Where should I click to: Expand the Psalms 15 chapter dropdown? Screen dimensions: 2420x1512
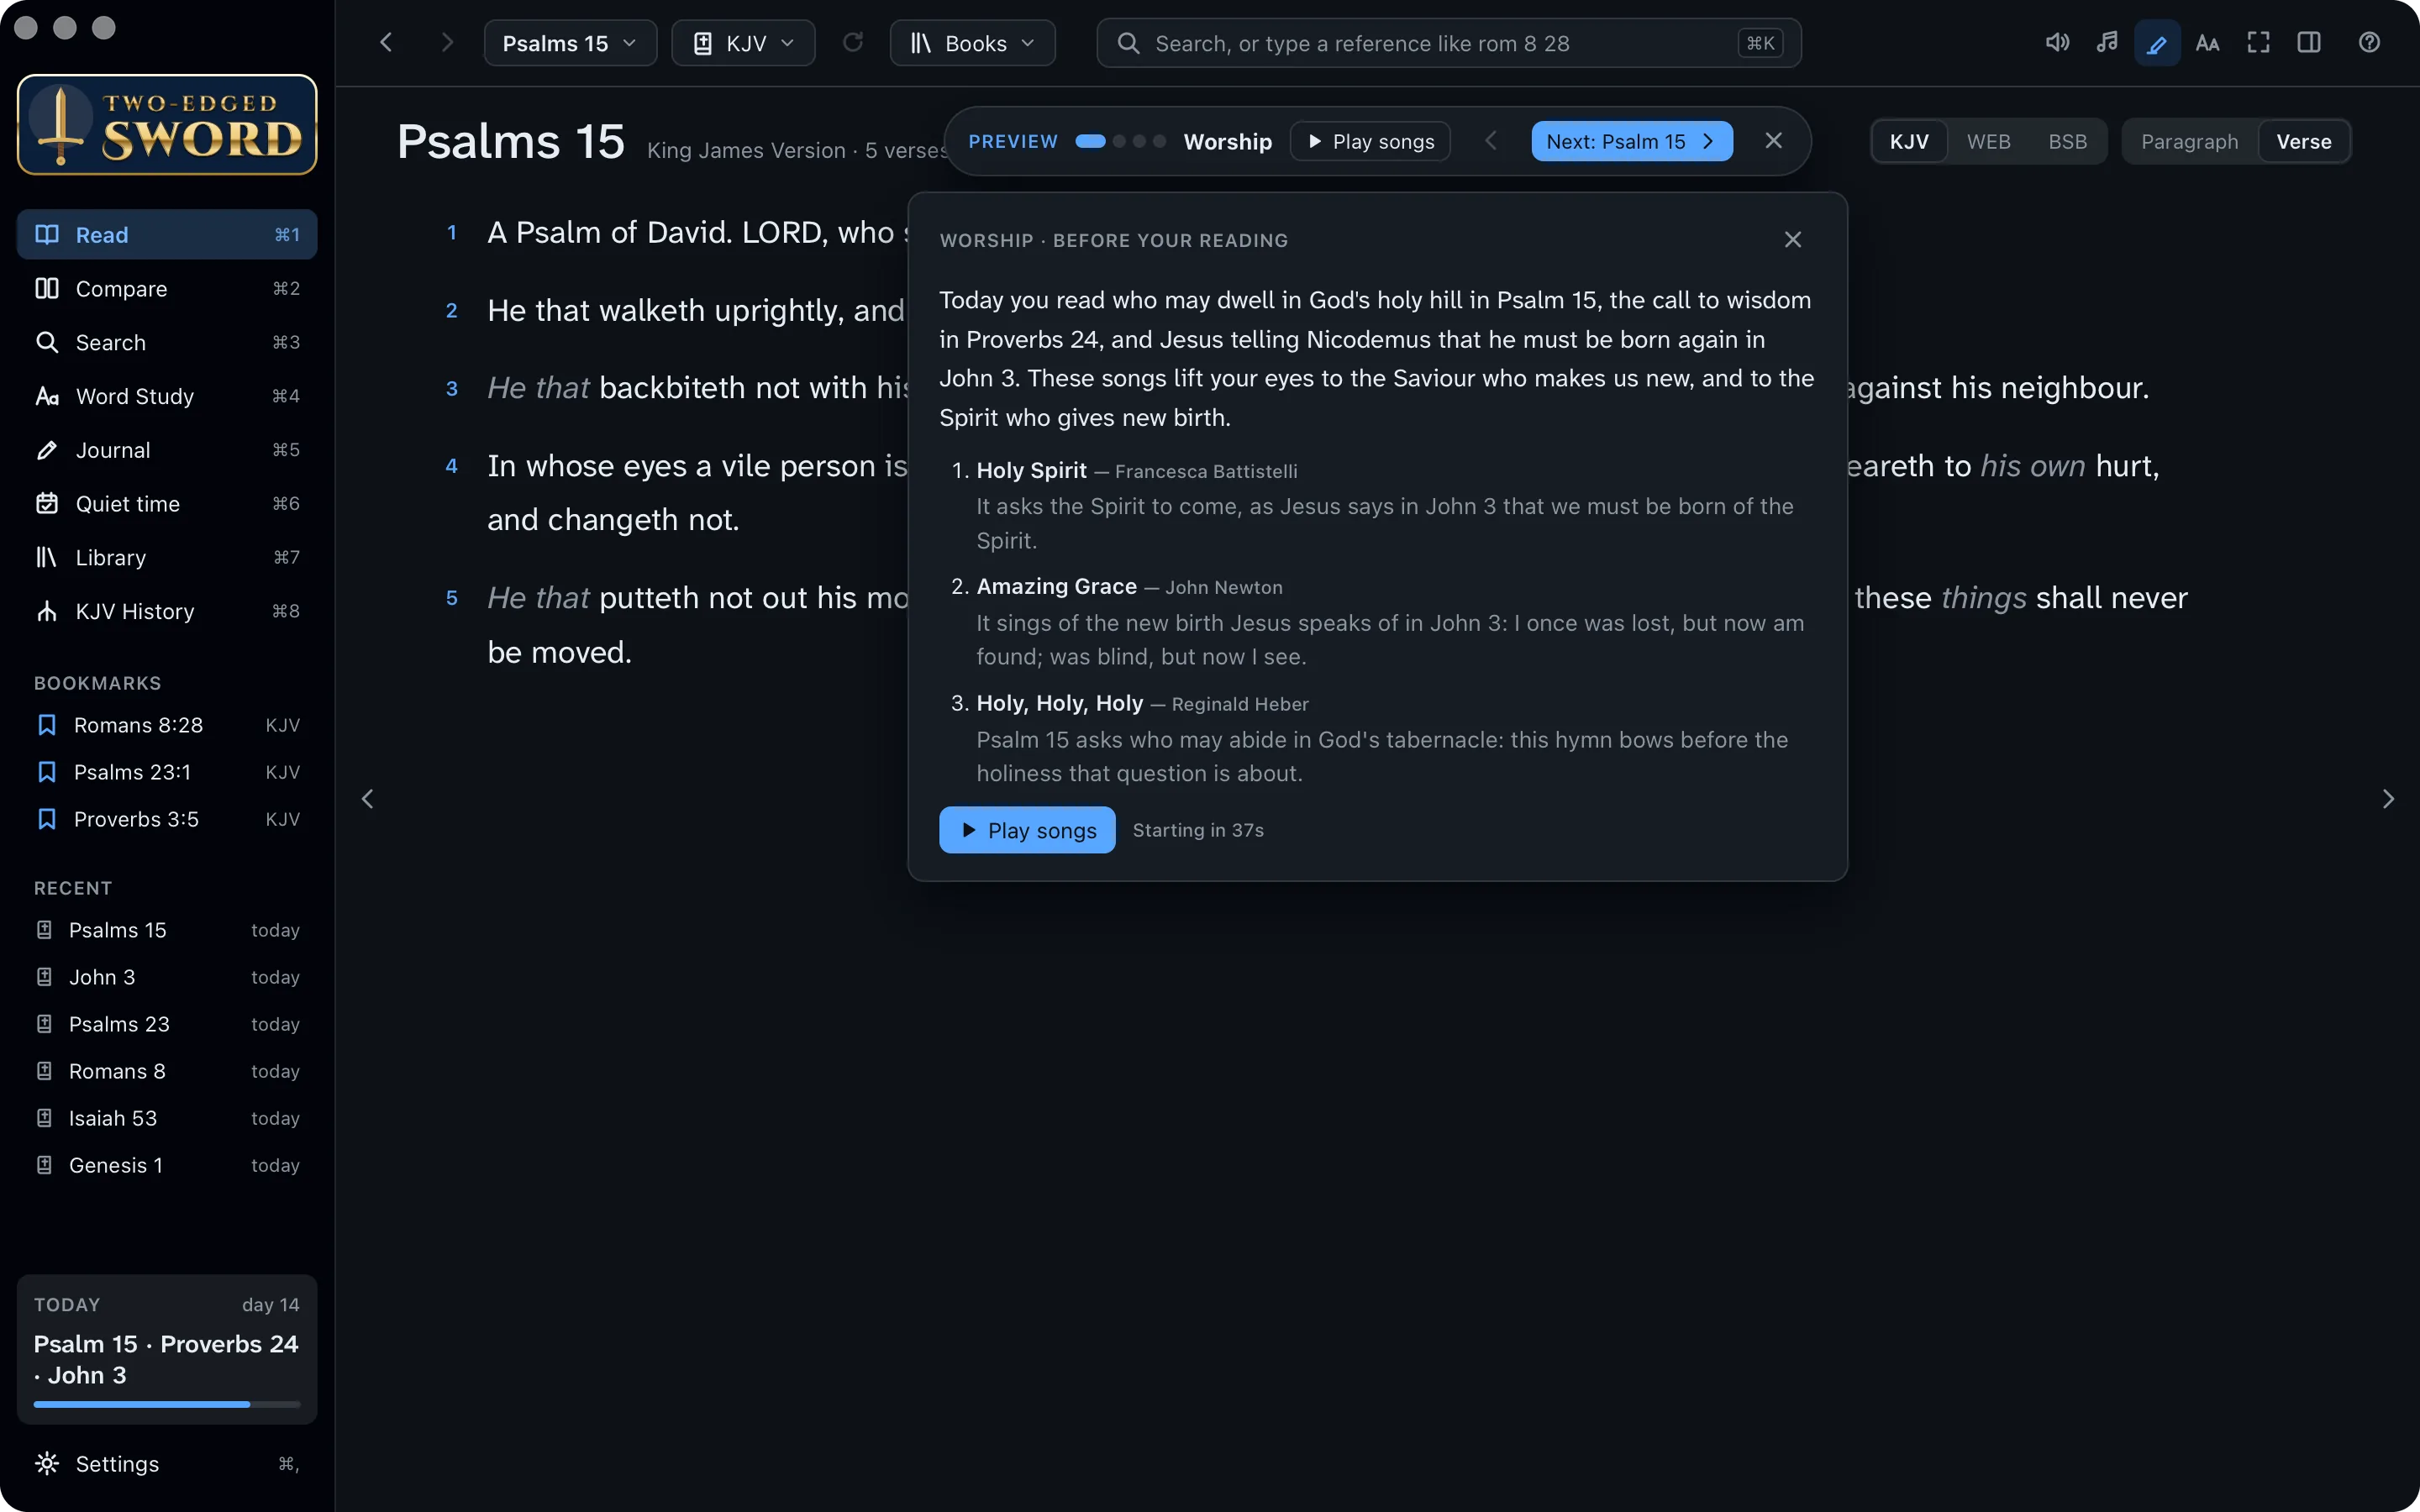(x=570, y=43)
